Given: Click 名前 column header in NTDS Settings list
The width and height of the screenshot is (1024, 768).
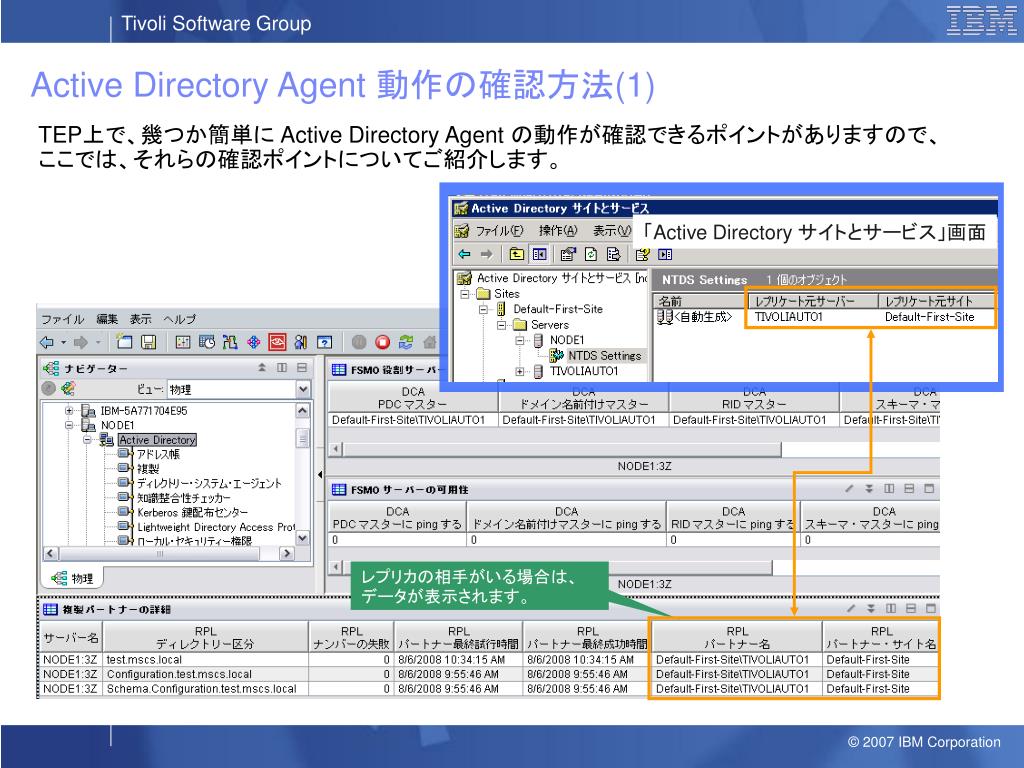Looking at the screenshot, I should (699, 300).
